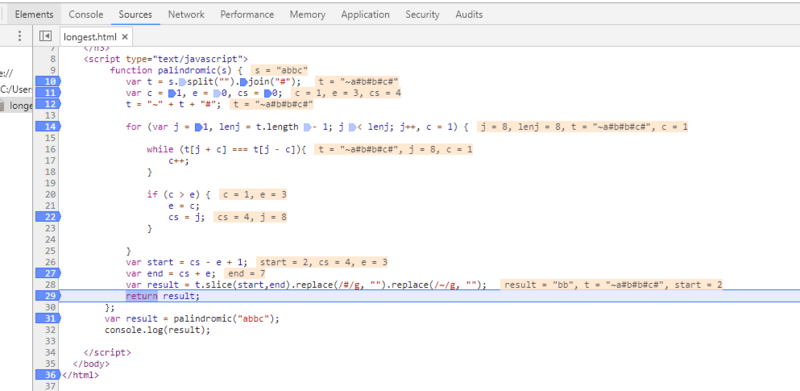Screen dimensions: 800x391
Task: Open the Memory tab
Action: point(308,14)
